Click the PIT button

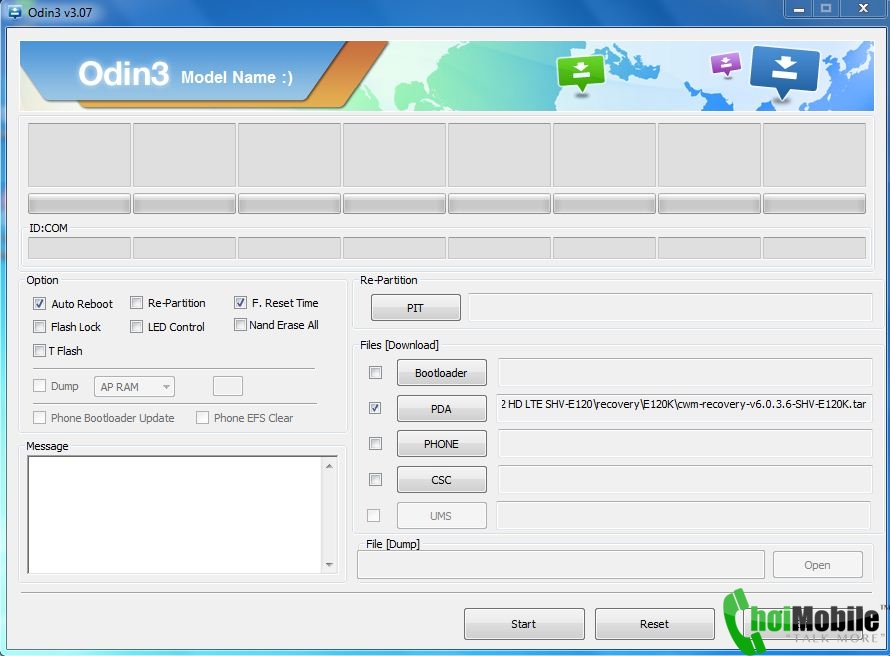coord(415,308)
